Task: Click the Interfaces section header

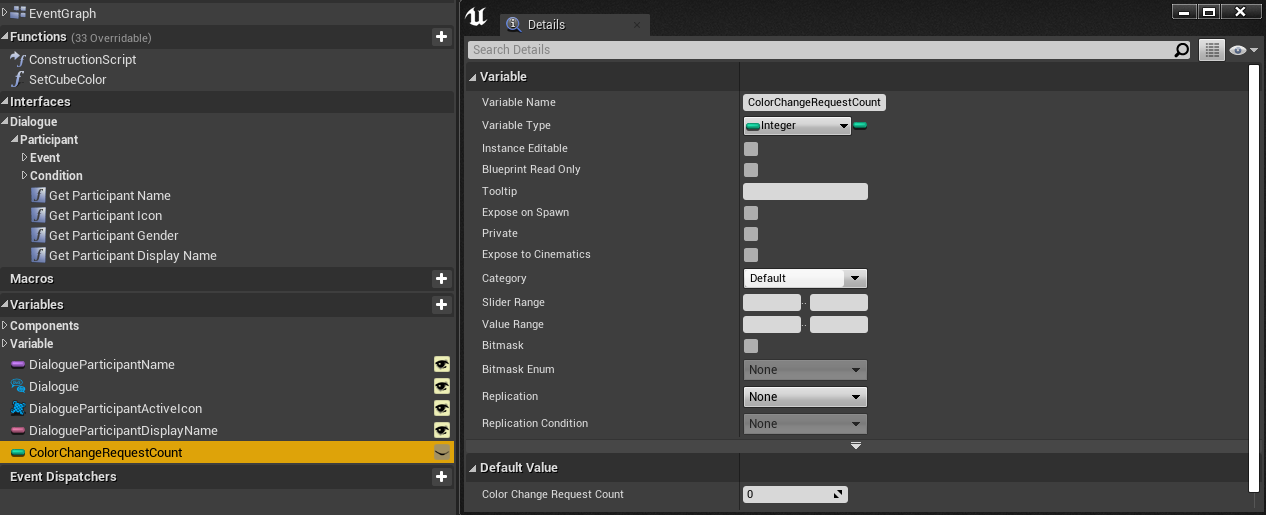Action: [227, 102]
